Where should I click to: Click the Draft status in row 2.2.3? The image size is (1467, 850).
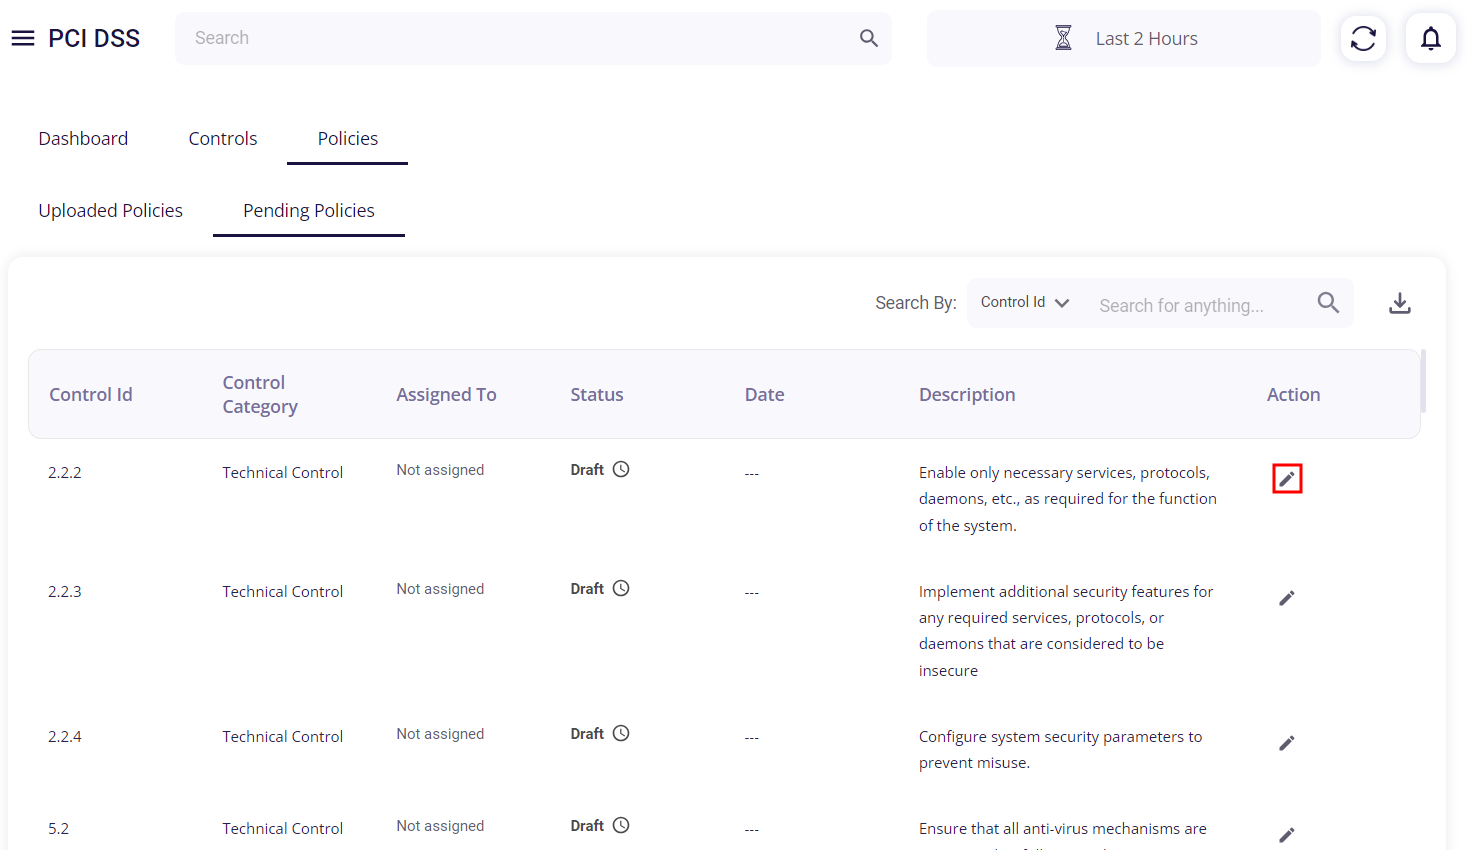(587, 589)
